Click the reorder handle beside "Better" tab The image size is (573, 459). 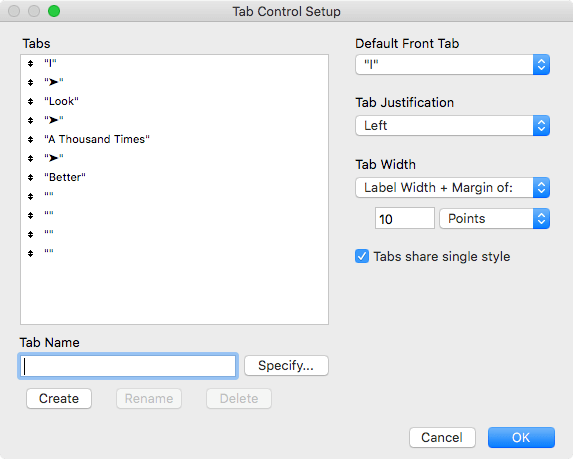coord(30,177)
